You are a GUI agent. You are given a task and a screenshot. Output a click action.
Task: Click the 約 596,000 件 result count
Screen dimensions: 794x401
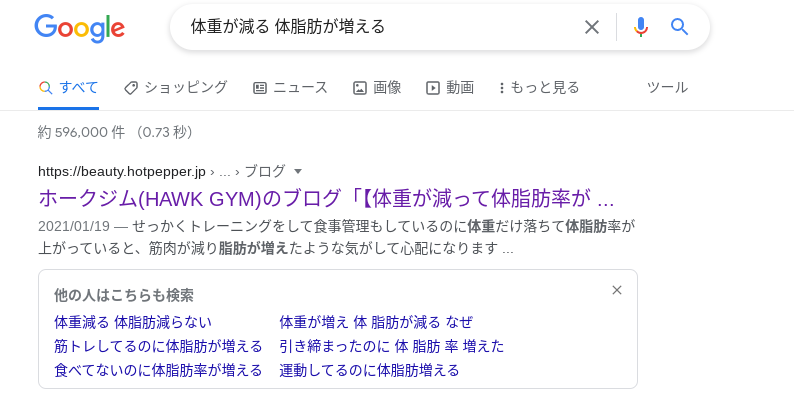tap(81, 133)
